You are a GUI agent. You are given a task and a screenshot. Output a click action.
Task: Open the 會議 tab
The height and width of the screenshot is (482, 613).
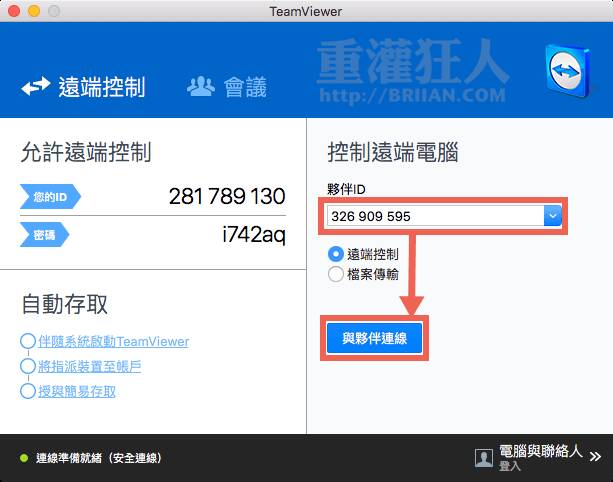[x=227, y=87]
